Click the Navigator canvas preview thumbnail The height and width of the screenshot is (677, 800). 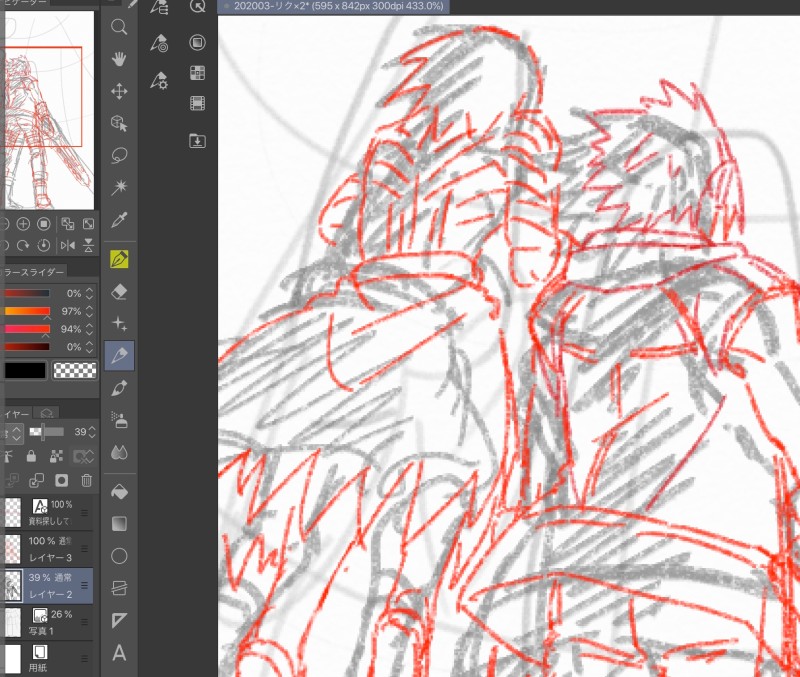tap(49, 110)
